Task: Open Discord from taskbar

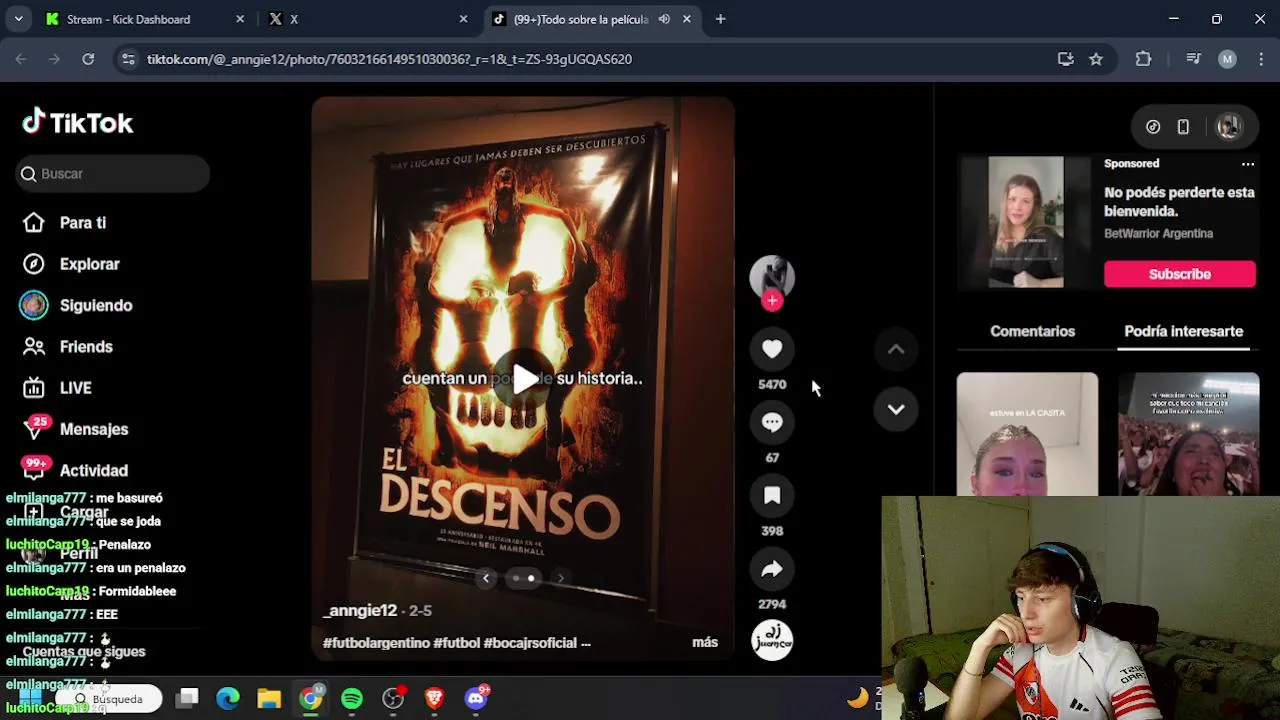Action: pyautogui.click(x=476, y=698)
